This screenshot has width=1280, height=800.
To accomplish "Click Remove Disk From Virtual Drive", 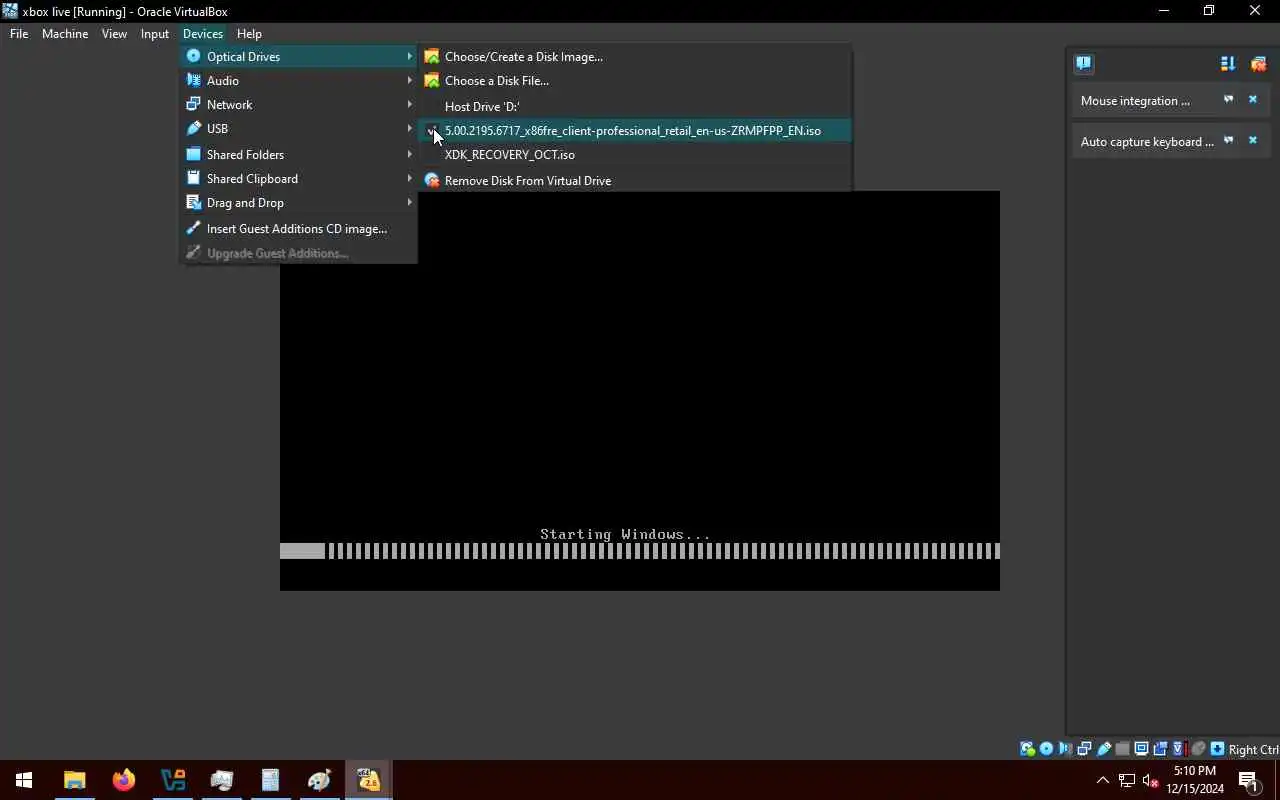I will (x=635, y=180).
